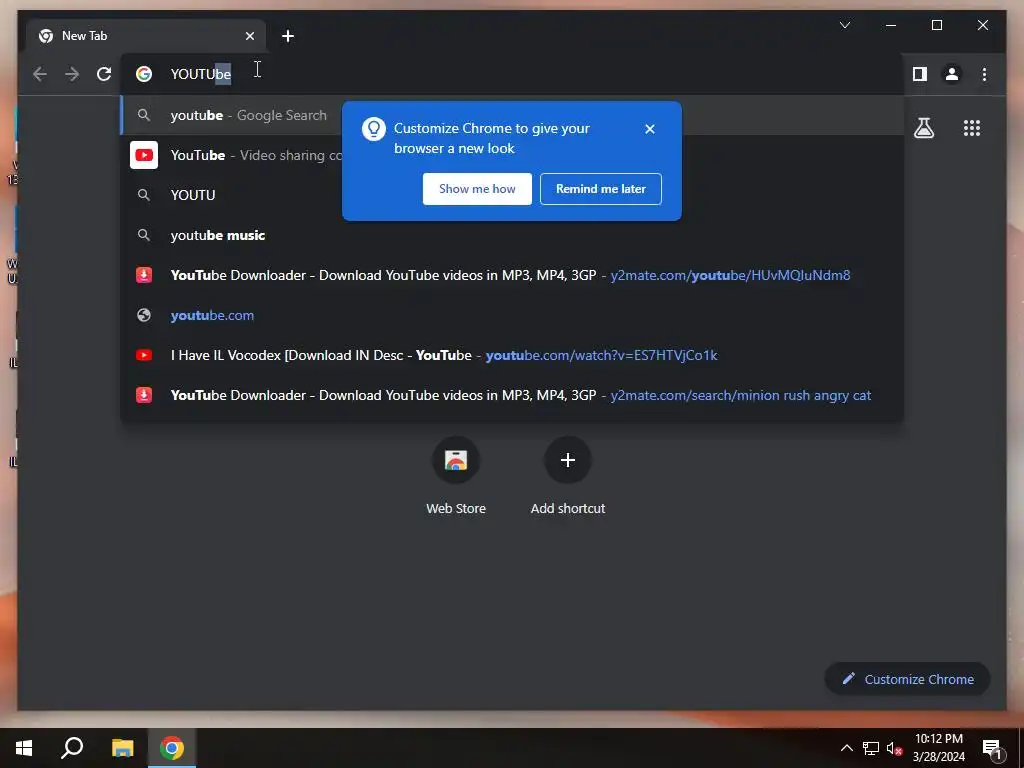Click the muted volume tray icon
Screen dimensions: 1024x768
tap(894, 748)
